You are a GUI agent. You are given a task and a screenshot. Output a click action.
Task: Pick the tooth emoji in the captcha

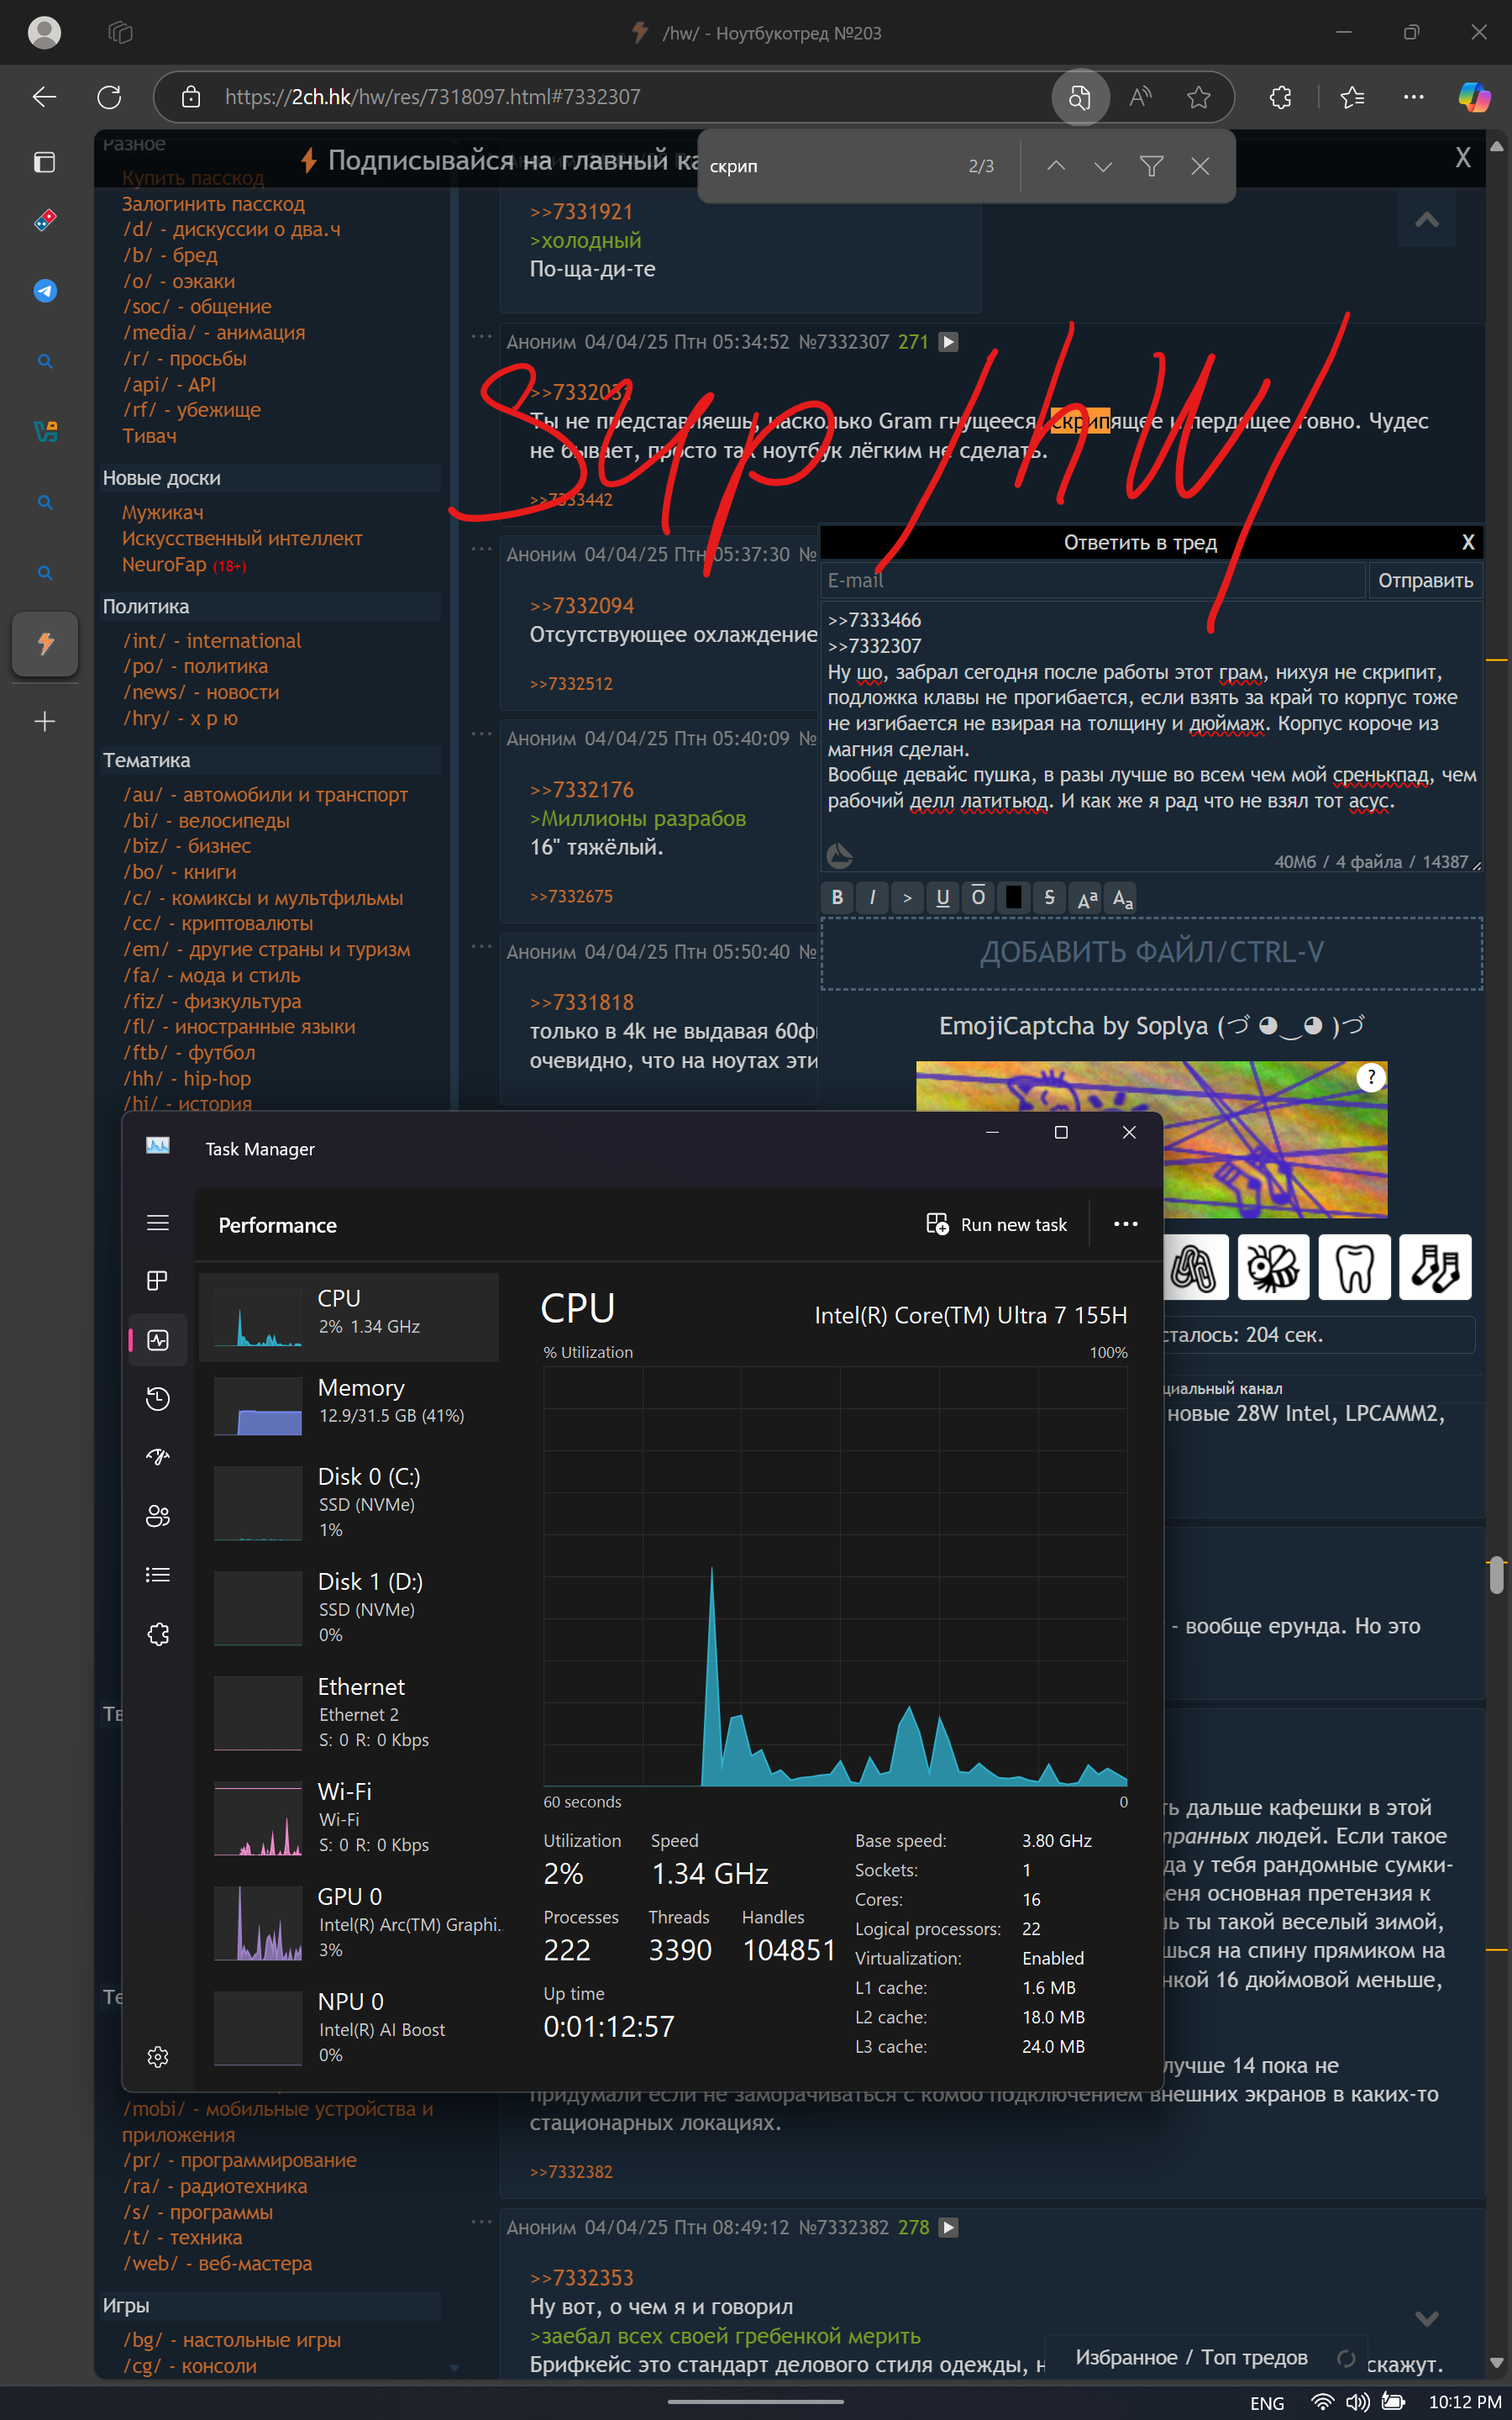[1354, 1267]
